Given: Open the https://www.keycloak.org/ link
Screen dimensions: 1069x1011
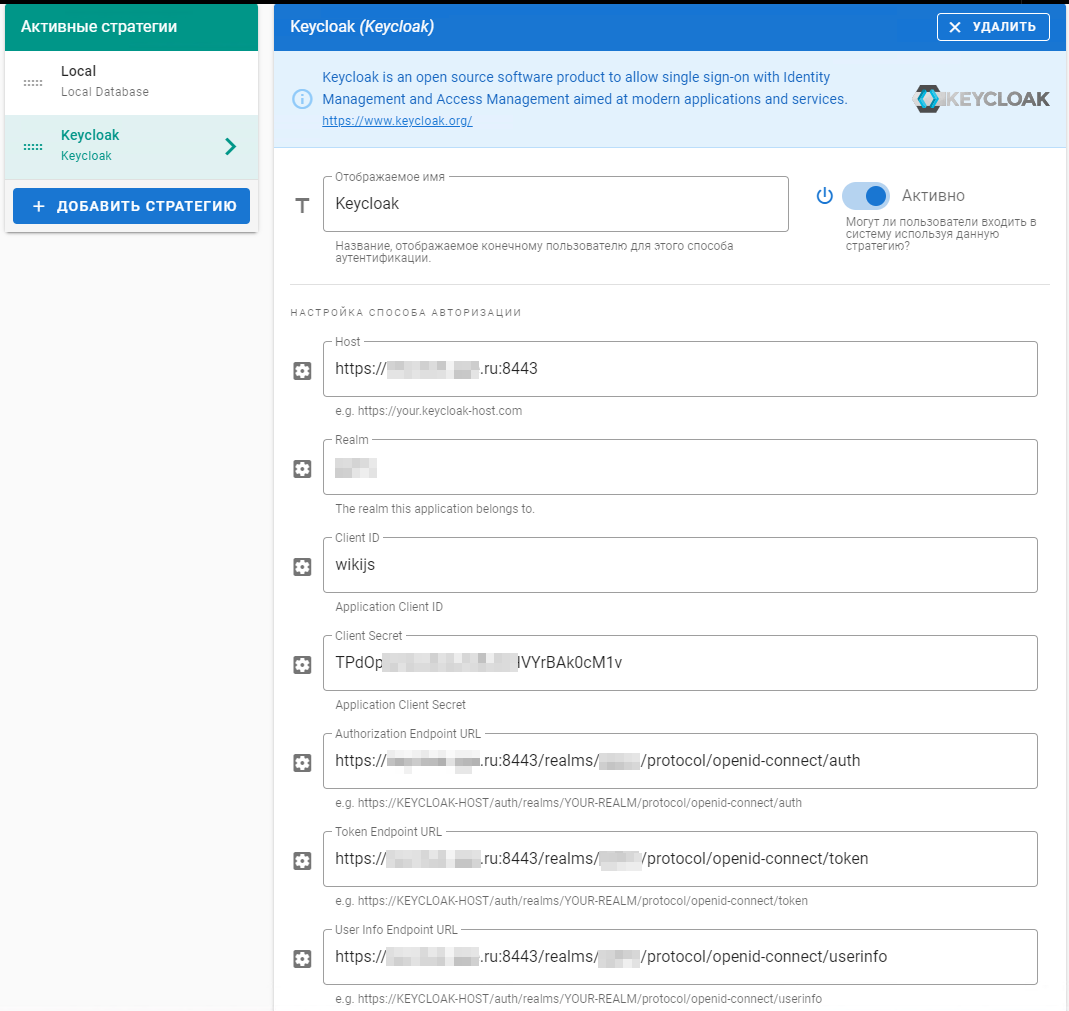Looking at the screenshot, I should click(397, 121).
